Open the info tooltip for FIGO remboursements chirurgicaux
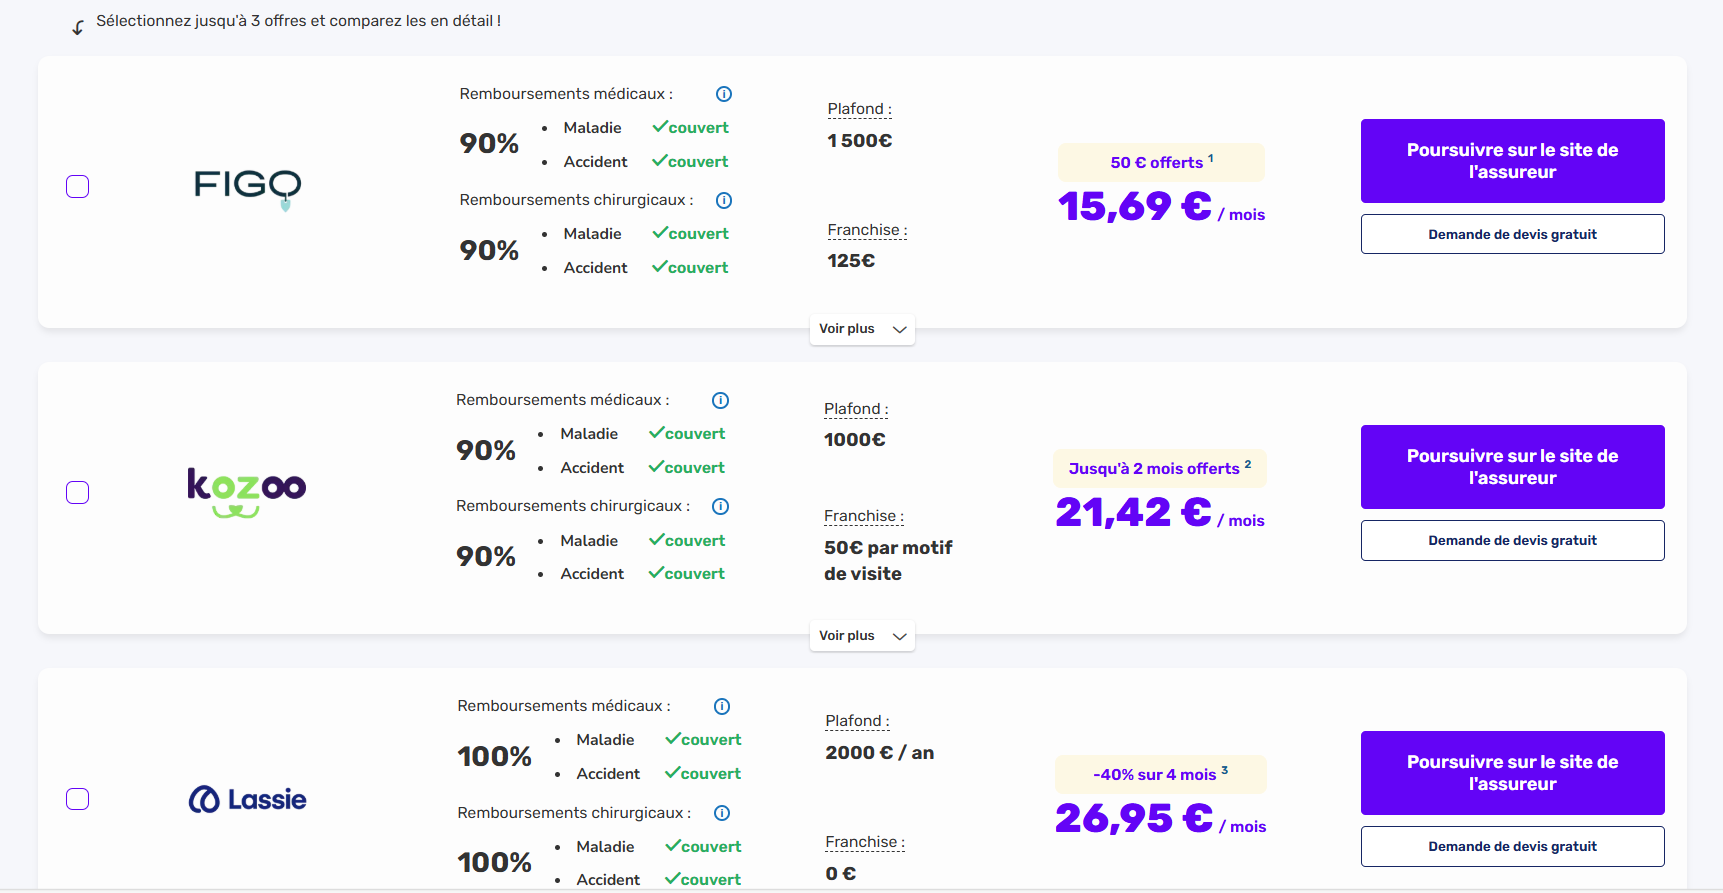 [x=723, y=200]
